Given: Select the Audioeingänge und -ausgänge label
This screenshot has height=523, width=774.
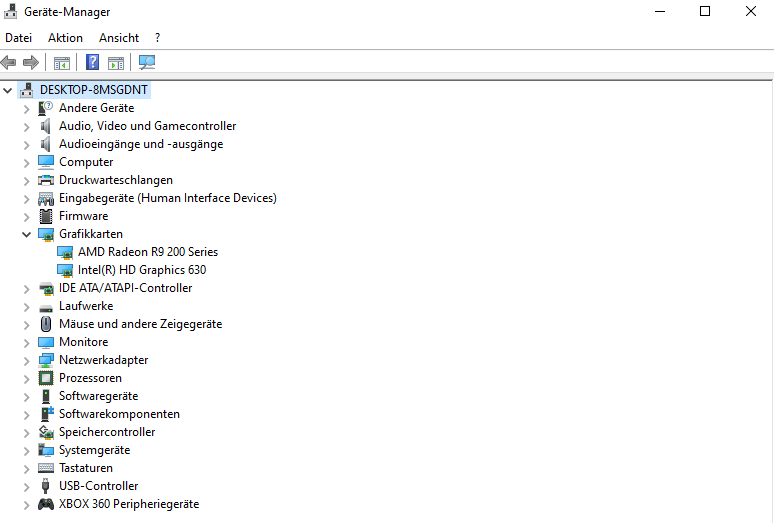Looking at the screenshot, I should point(141,144).
